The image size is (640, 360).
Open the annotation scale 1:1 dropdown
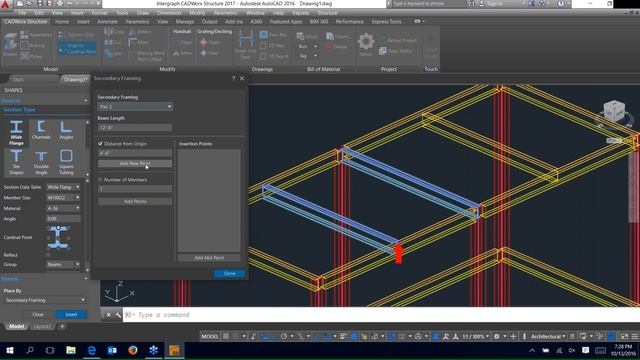[x=475, y=336]
